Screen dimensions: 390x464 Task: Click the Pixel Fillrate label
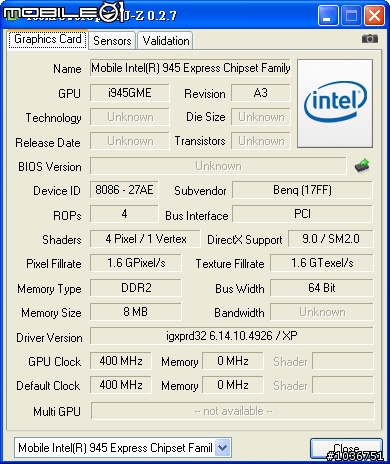pyautogui.click(x=54, y=264)
